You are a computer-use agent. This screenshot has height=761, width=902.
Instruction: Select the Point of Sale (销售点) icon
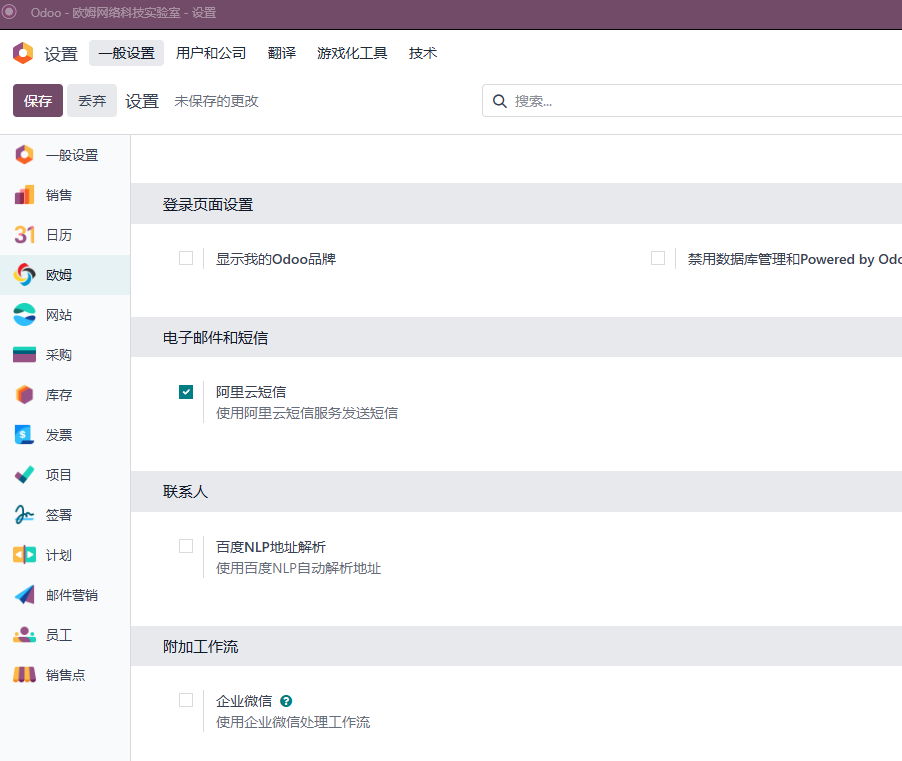24,675
